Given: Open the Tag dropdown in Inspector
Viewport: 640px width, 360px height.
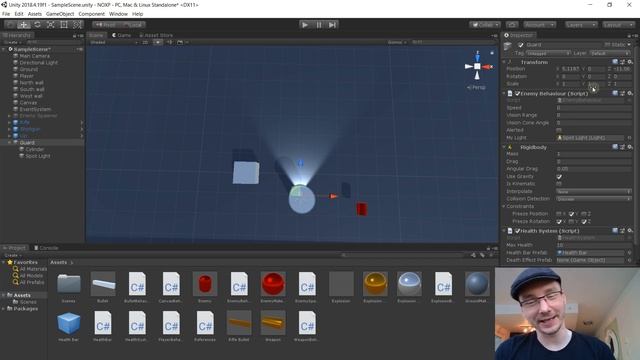Looking at the screenshot, I should [548, 53].
